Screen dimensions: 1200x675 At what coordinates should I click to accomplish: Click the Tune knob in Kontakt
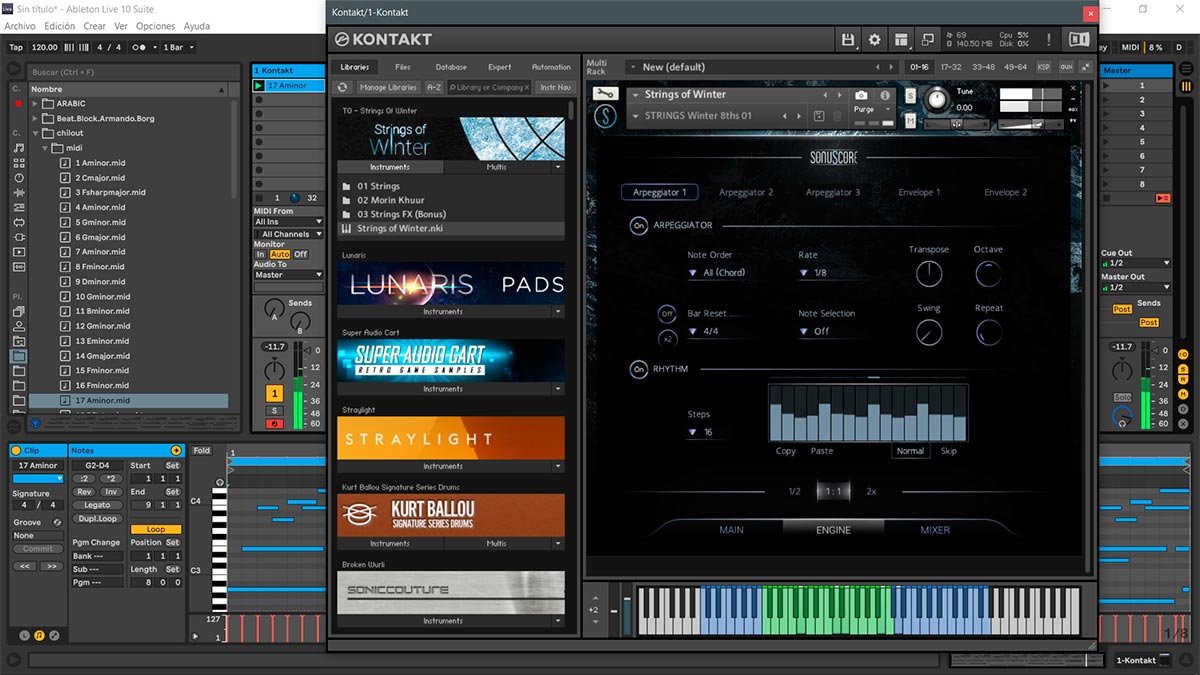[937, 100]
